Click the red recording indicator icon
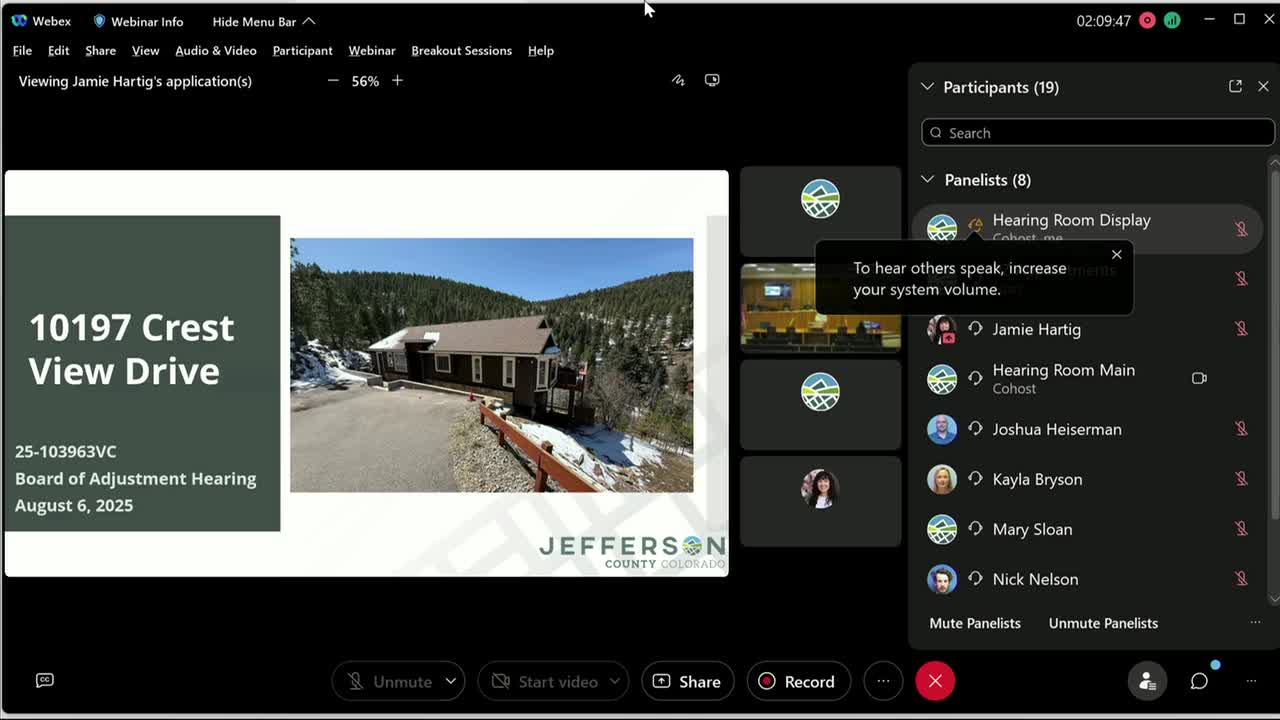This screenshot has height=720, width=1280. click(1147, 20)
